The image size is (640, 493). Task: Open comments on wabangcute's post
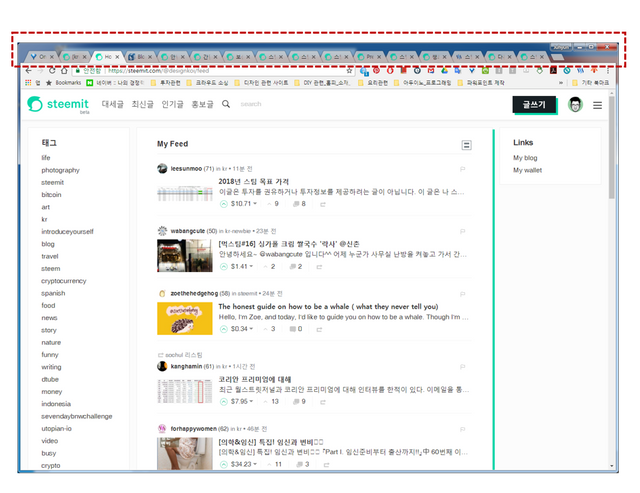pos(296,266)
